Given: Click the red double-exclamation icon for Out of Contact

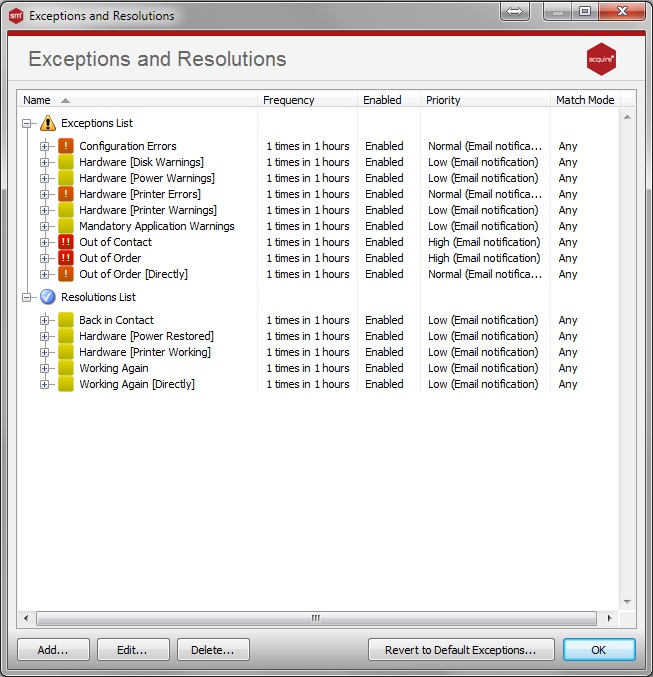Looking at the screenshot, I should point(66,242).
